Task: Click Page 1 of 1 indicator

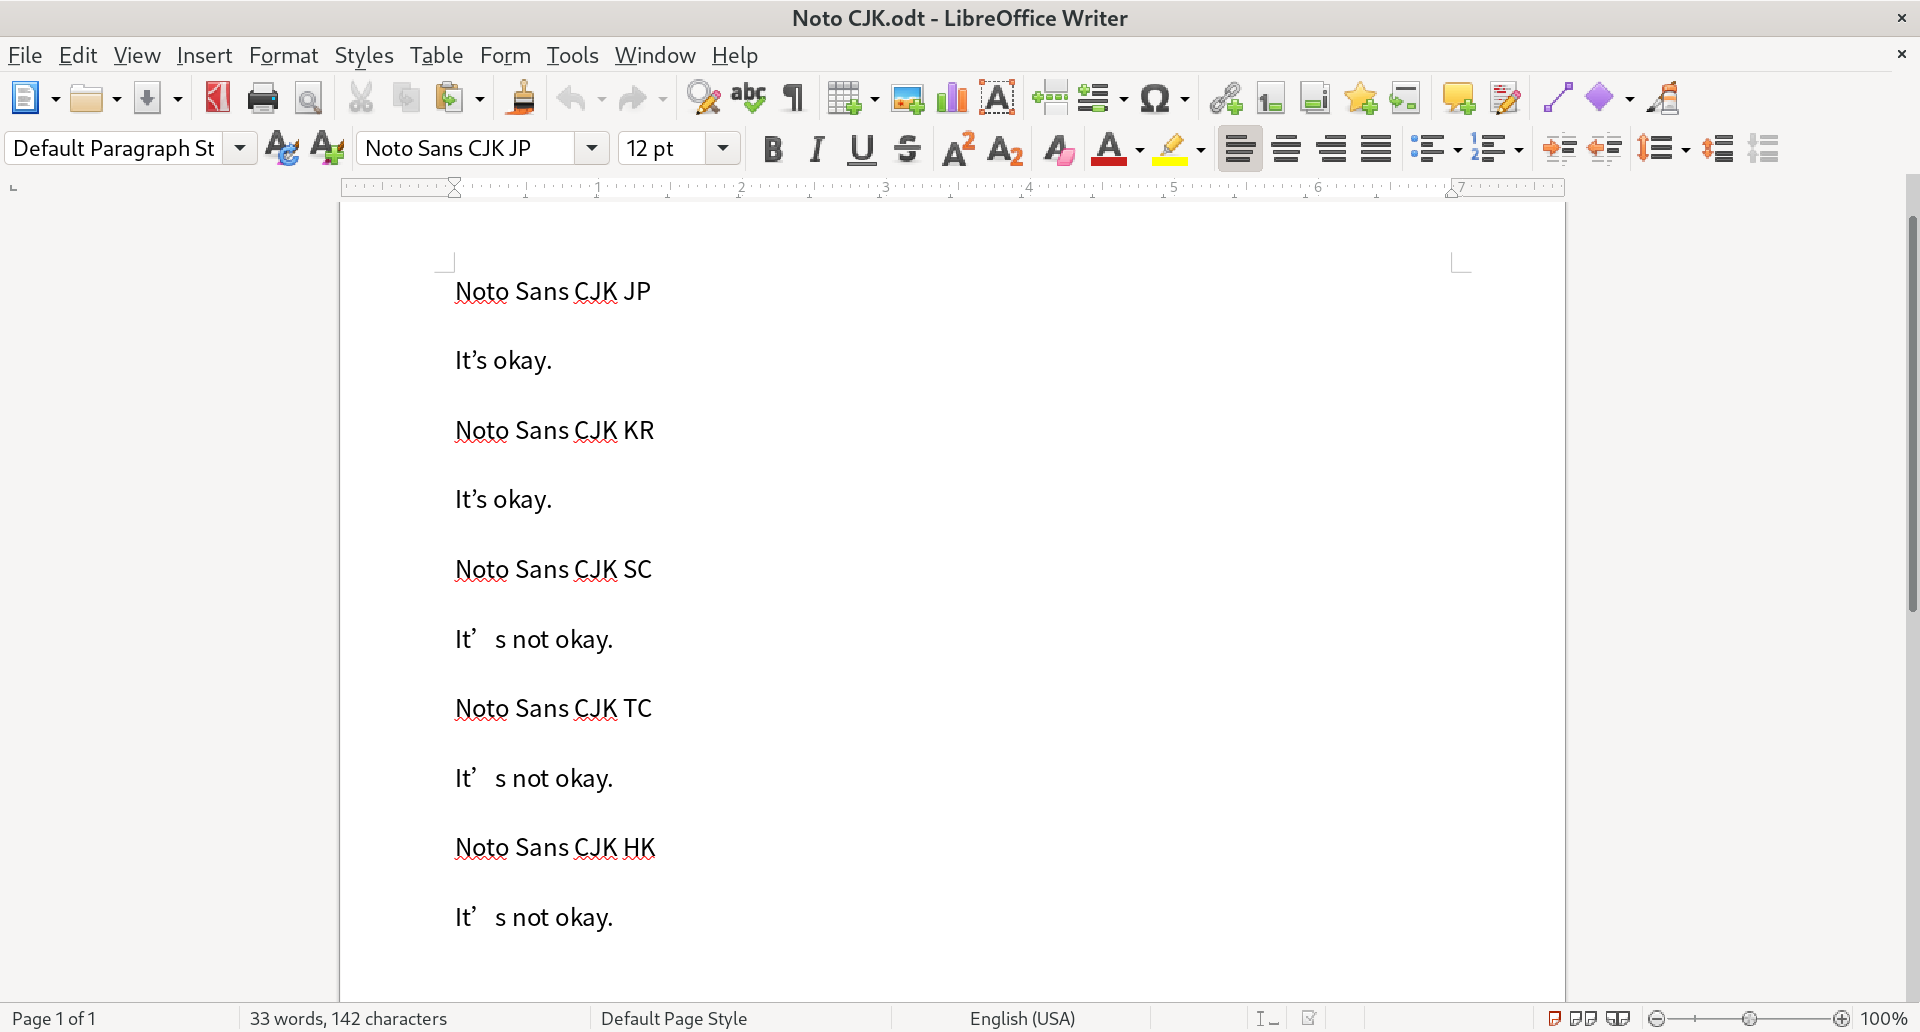Action: 54,1018
